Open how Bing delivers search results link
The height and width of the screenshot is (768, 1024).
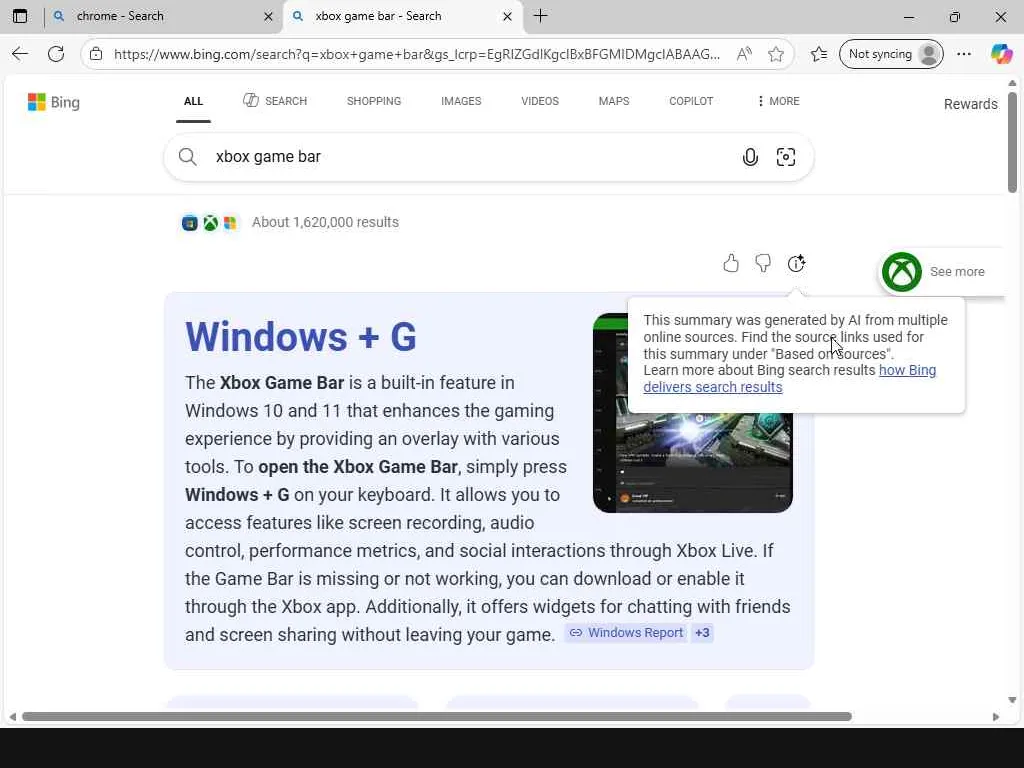(x=790, y=379)
